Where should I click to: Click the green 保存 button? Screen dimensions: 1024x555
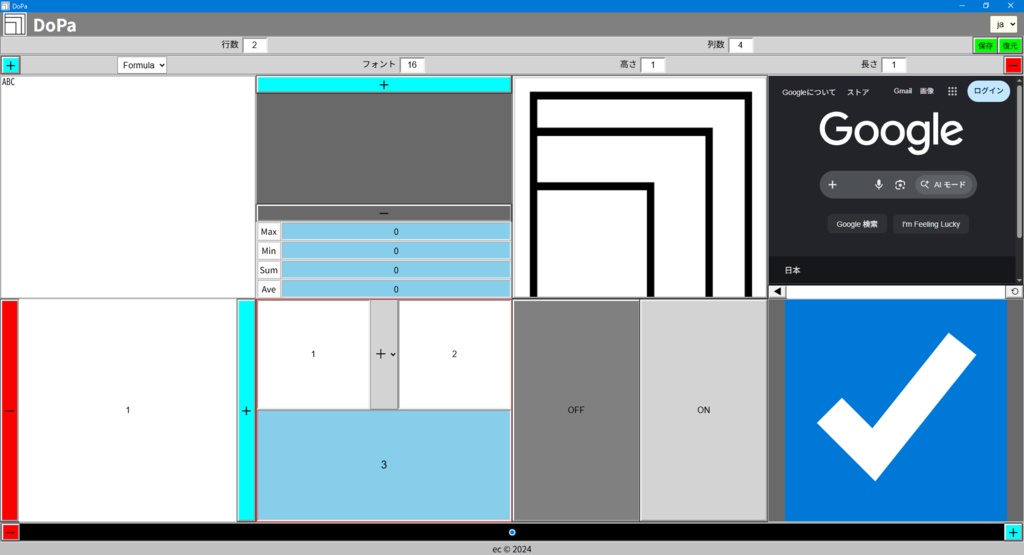985,45
